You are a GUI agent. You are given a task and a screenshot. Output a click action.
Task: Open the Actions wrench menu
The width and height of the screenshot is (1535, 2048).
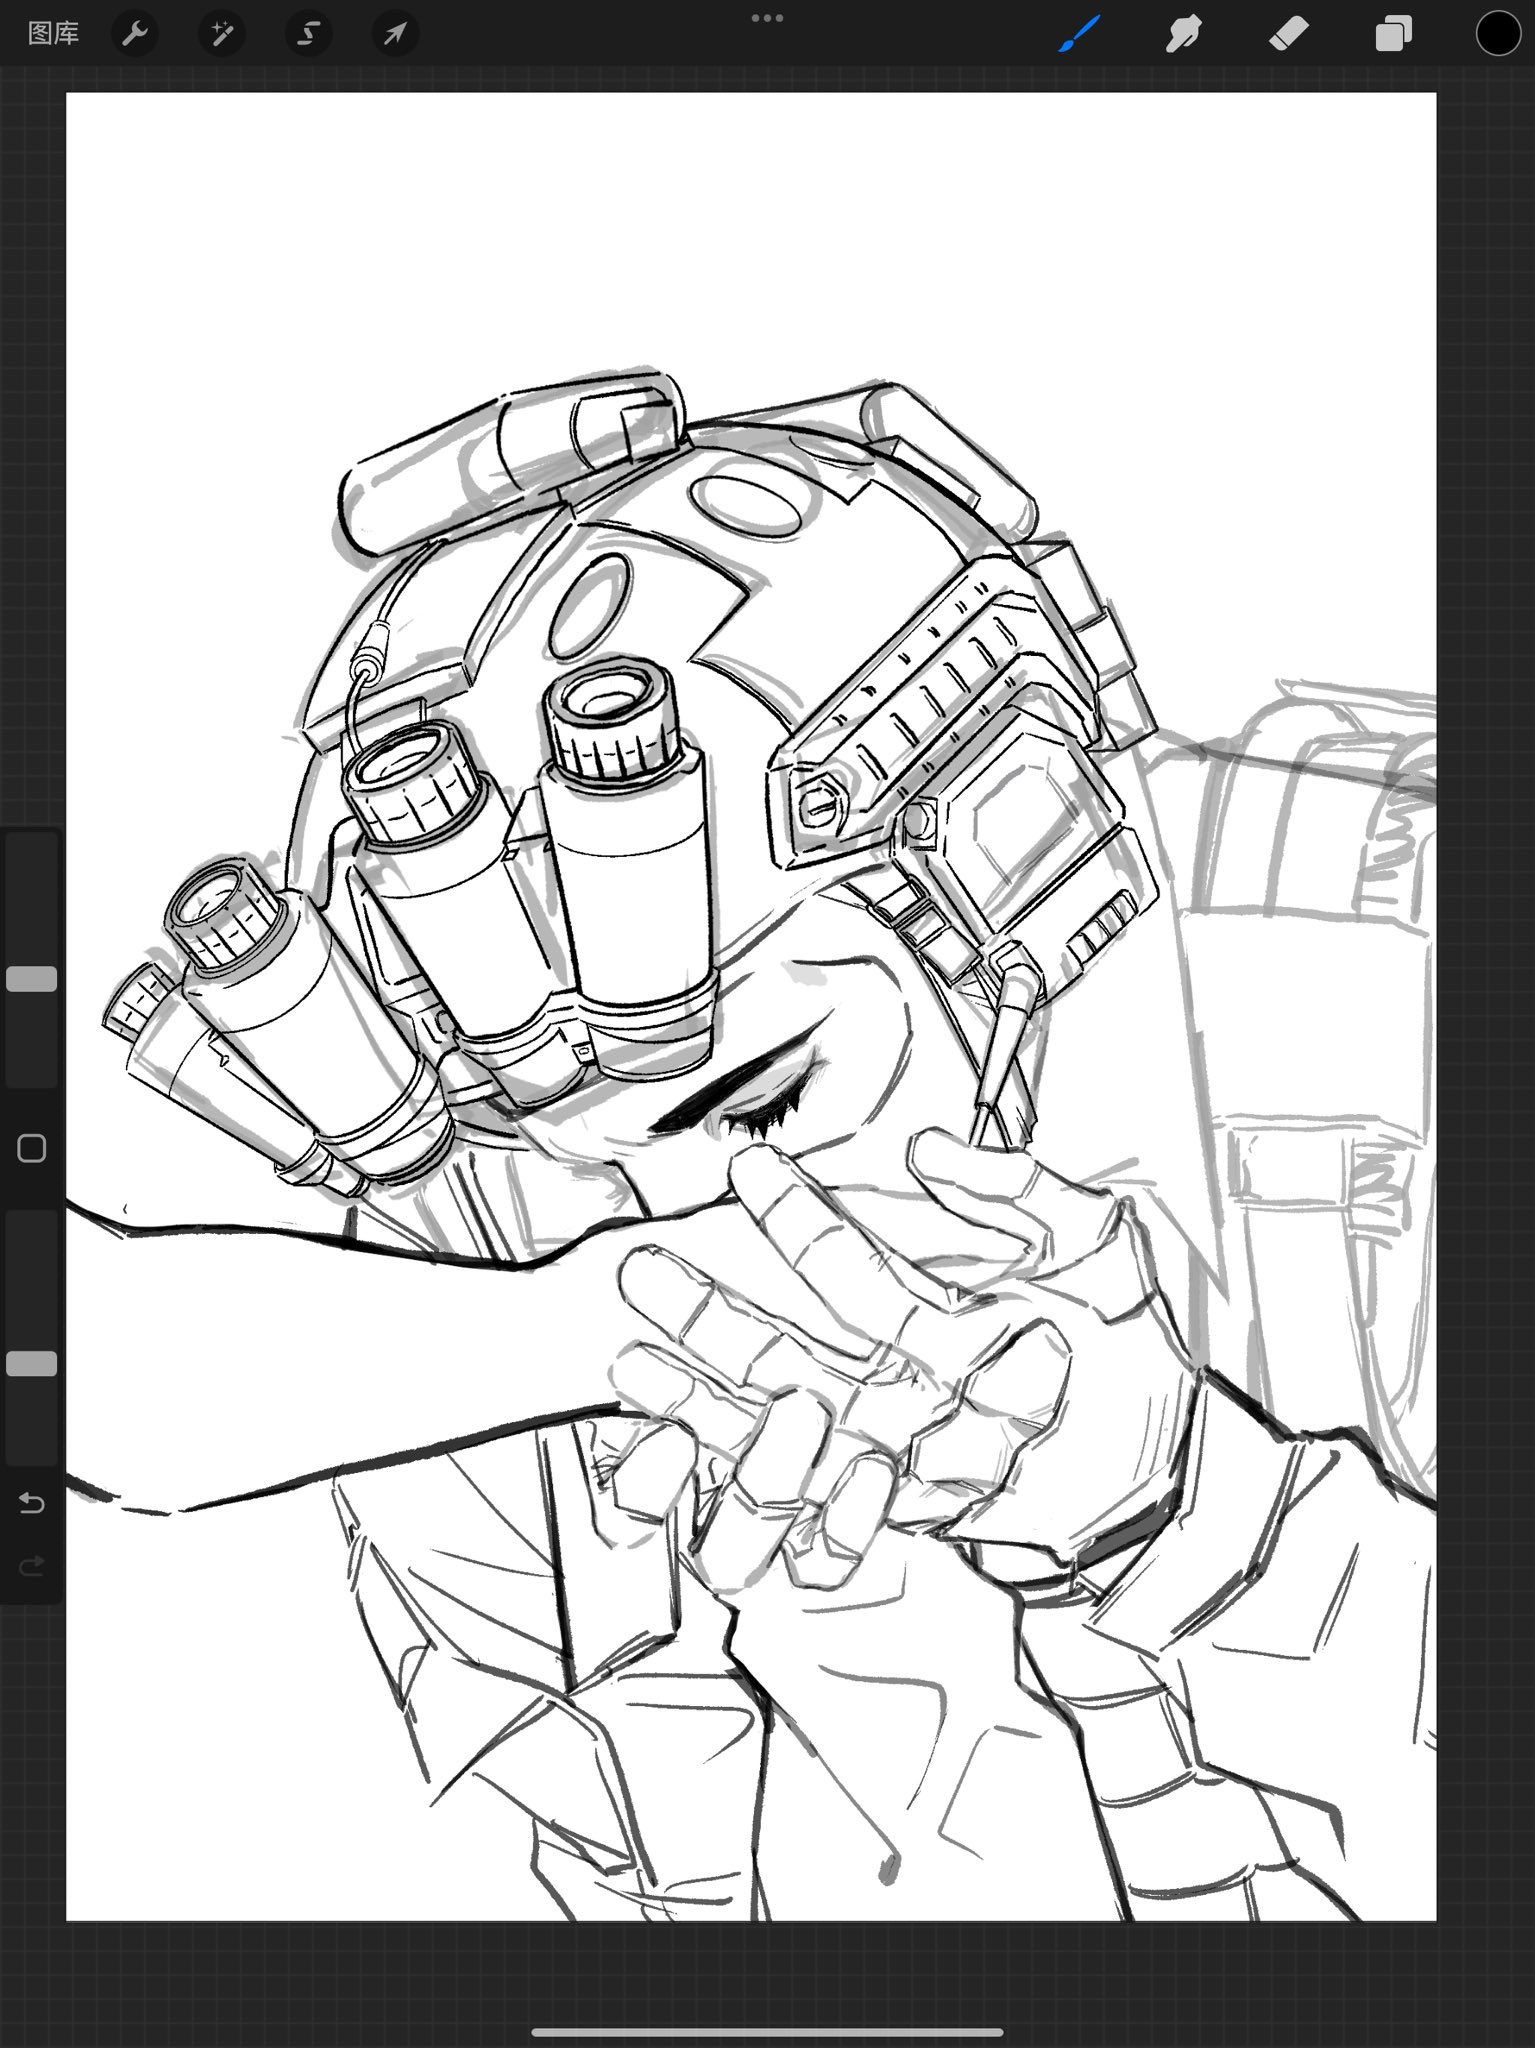pyautogui.click(x=134, y=35)
